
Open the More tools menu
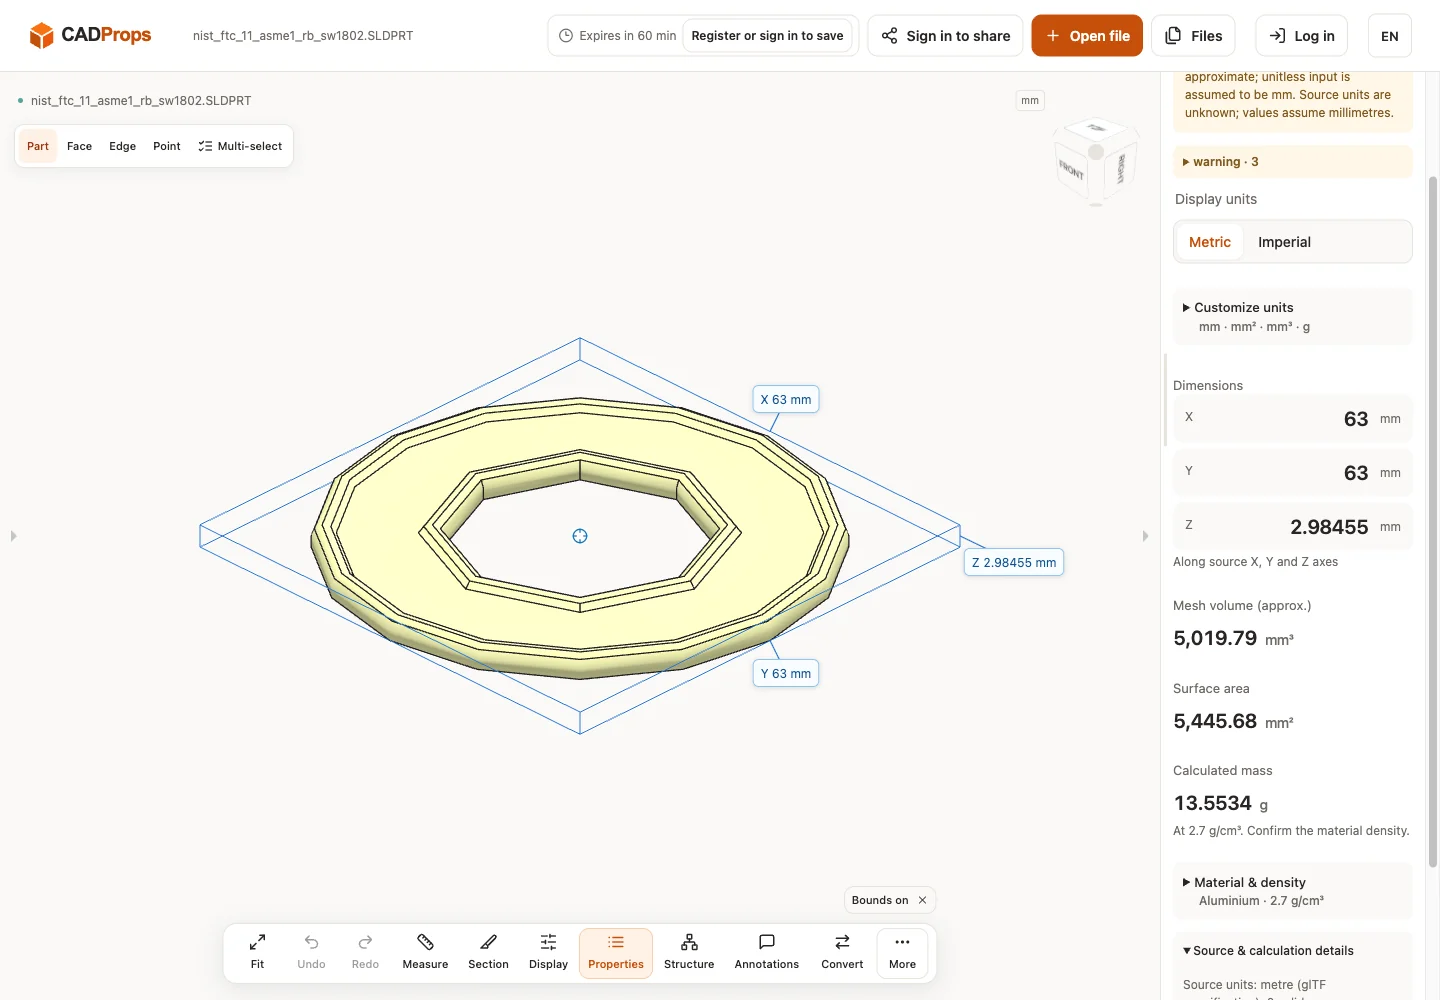coord(902,953)
